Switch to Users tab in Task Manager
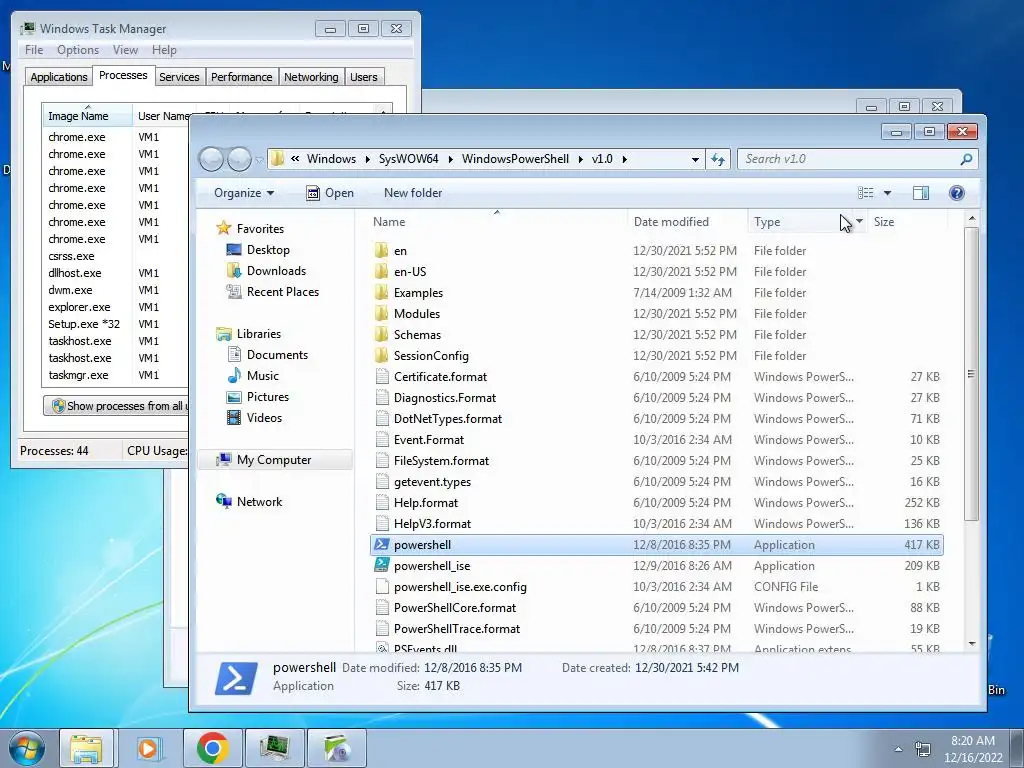The width and height of the screenshot is (1024, 768). point(364,76)
